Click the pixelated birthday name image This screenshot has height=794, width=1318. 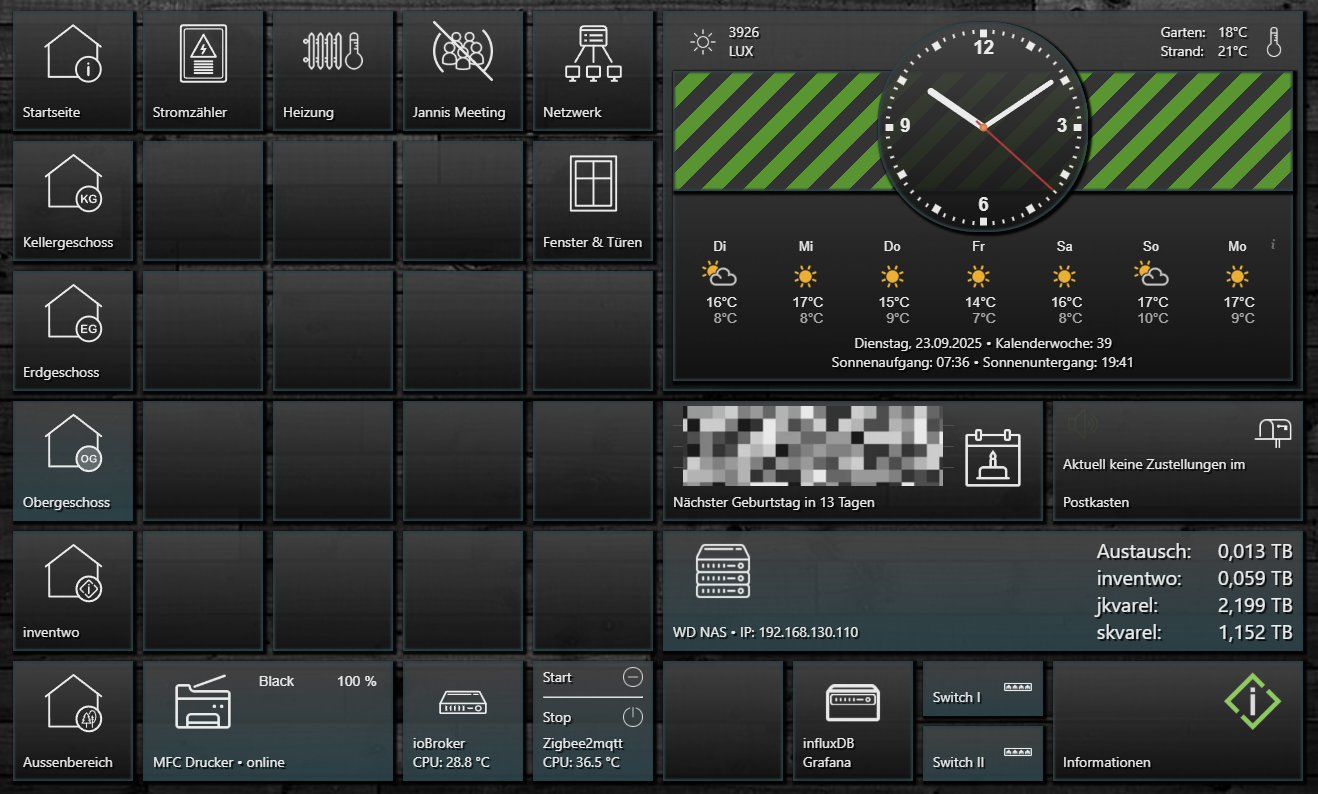[813, 447]
